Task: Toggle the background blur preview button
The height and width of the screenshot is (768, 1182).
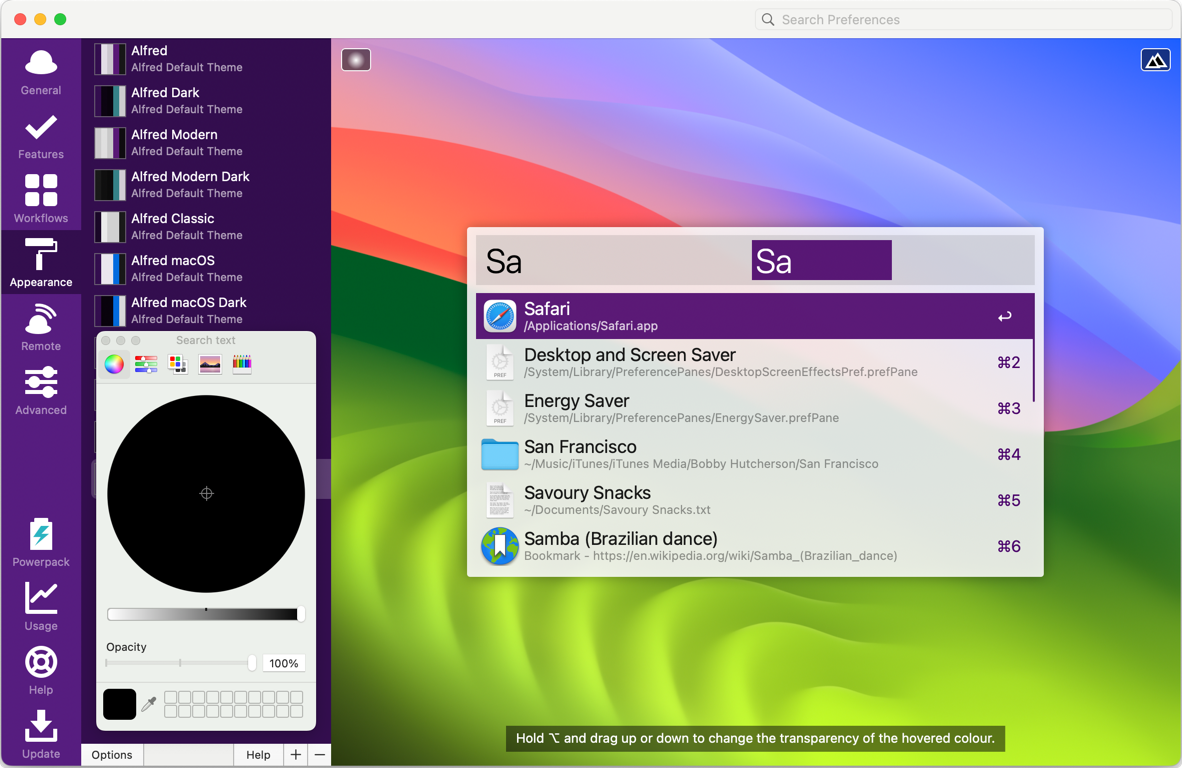Action: 356,60
